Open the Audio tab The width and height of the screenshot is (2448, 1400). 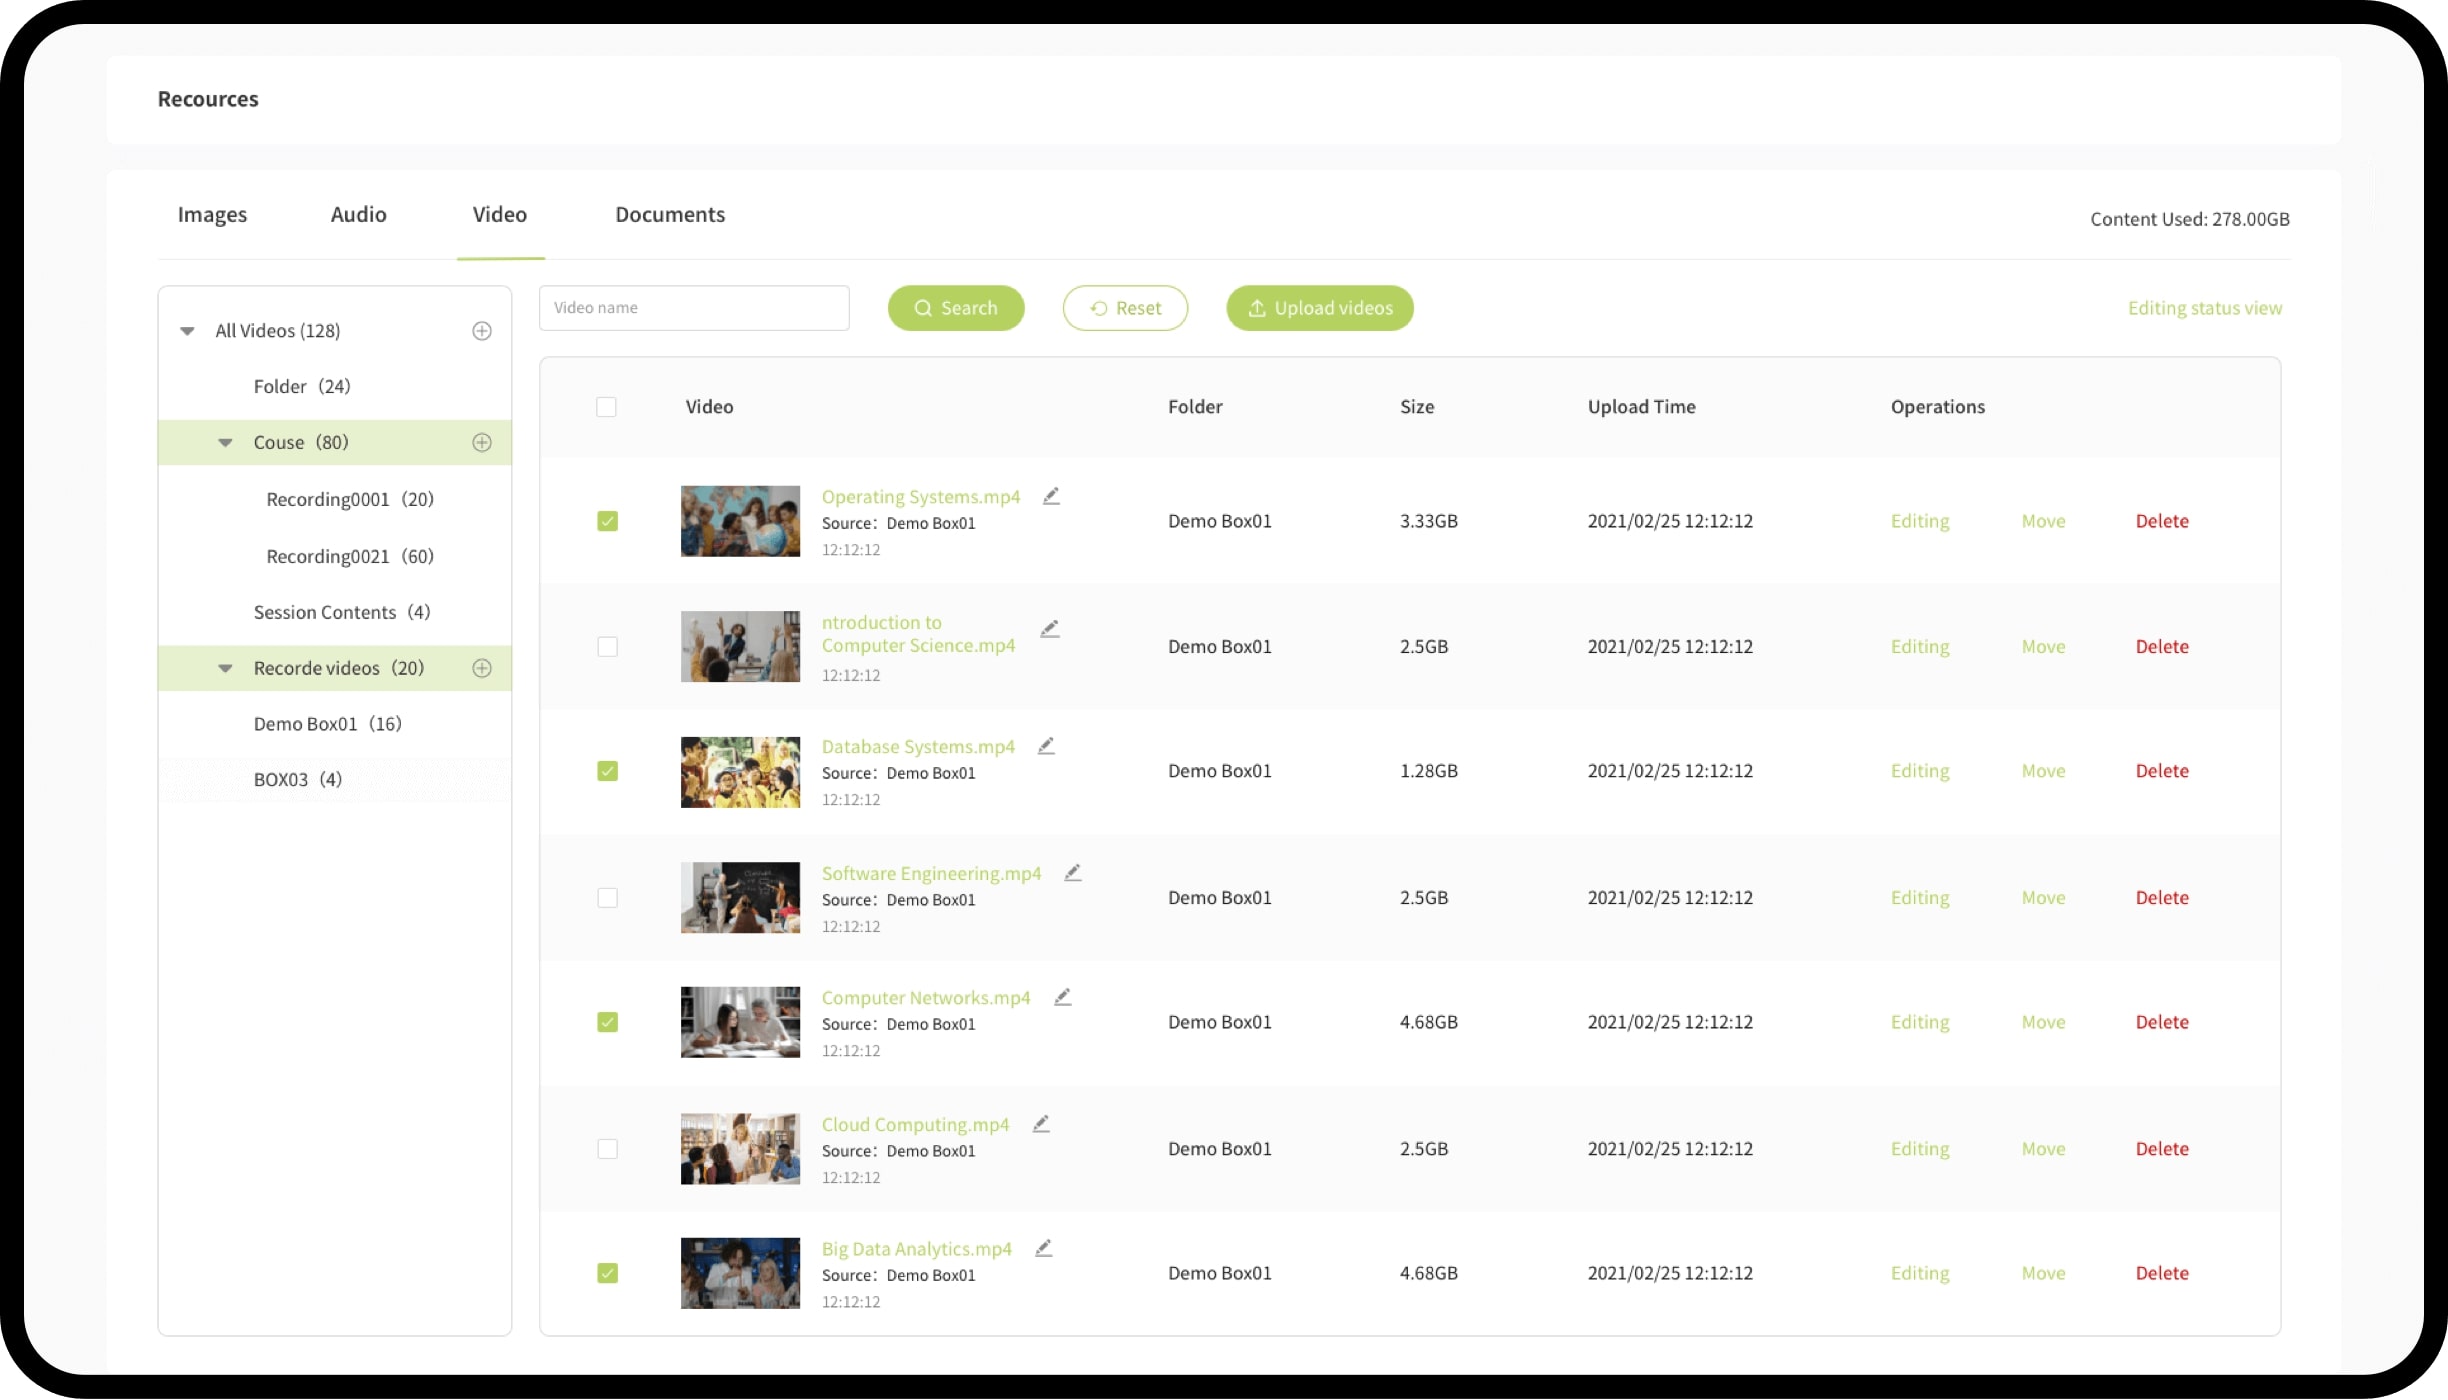coord(358,215)
